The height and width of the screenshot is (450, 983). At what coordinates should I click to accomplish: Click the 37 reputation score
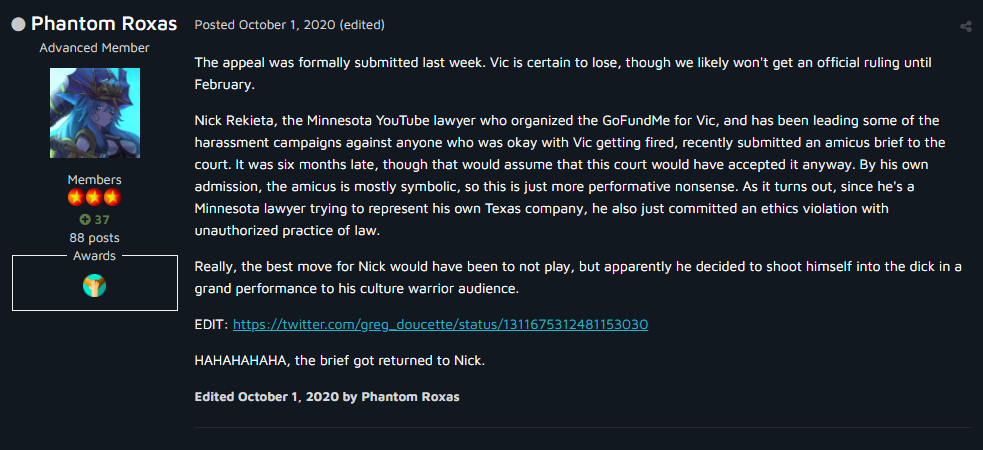pos(102,219)
